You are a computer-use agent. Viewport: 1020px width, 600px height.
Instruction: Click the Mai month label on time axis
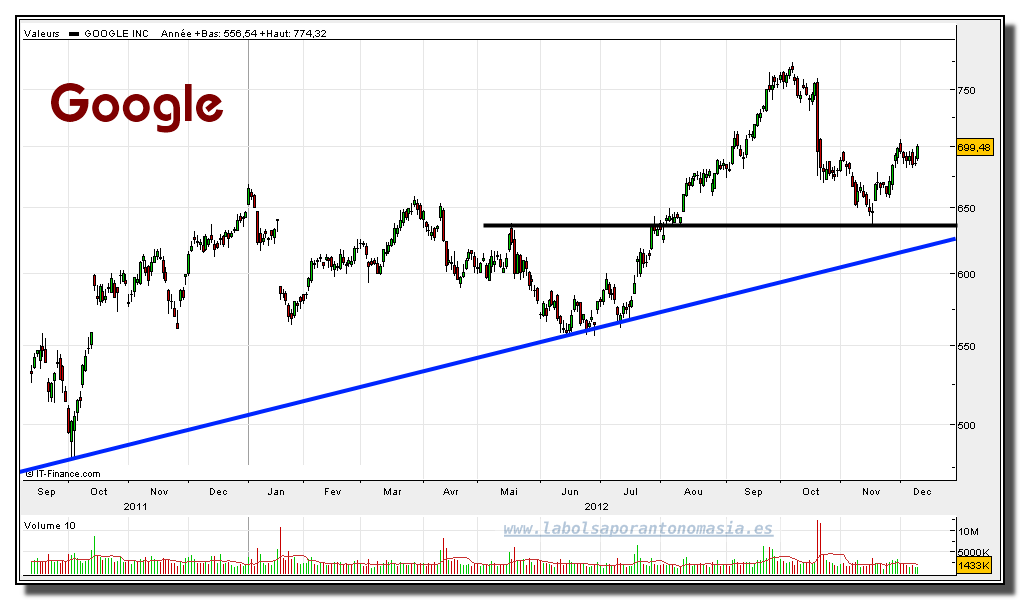[x=509, y=492]
